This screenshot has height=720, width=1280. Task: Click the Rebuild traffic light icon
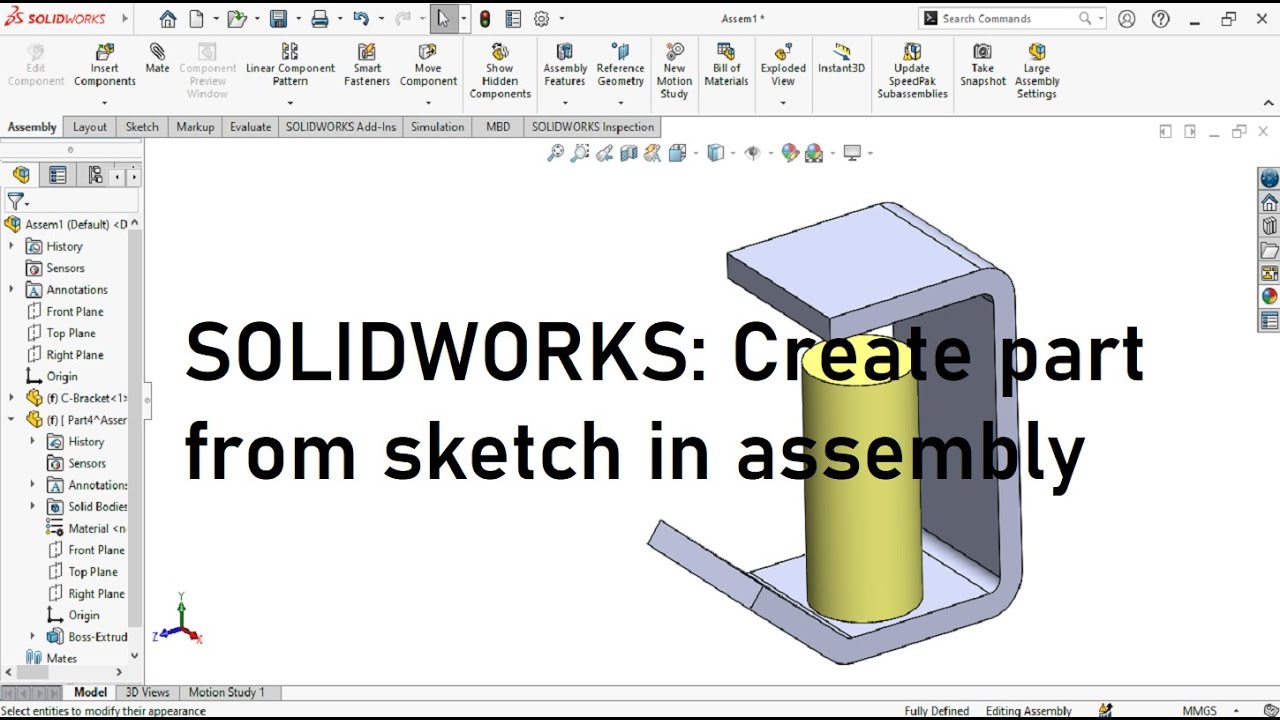(x=485, y=19)
